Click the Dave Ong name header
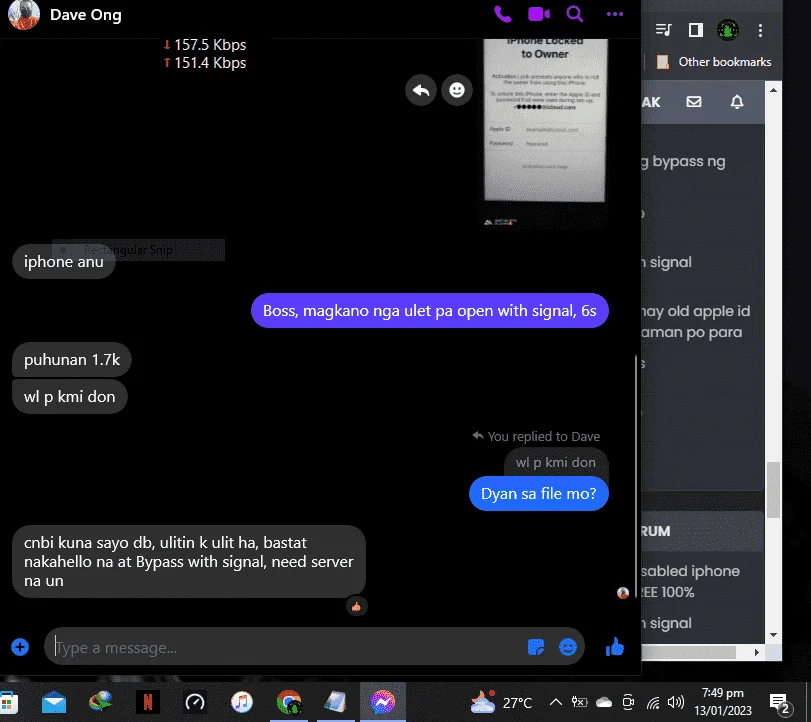The height and width of the screenshot is (722, 811). (x=86, y=14)
